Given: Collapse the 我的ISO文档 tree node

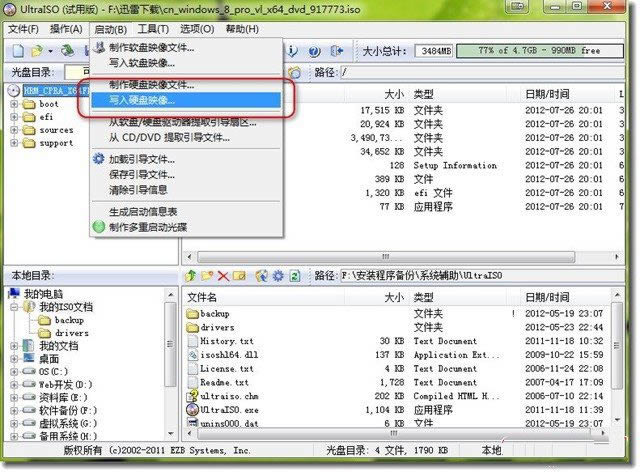Looking at the screenshot, I should 14,307.
